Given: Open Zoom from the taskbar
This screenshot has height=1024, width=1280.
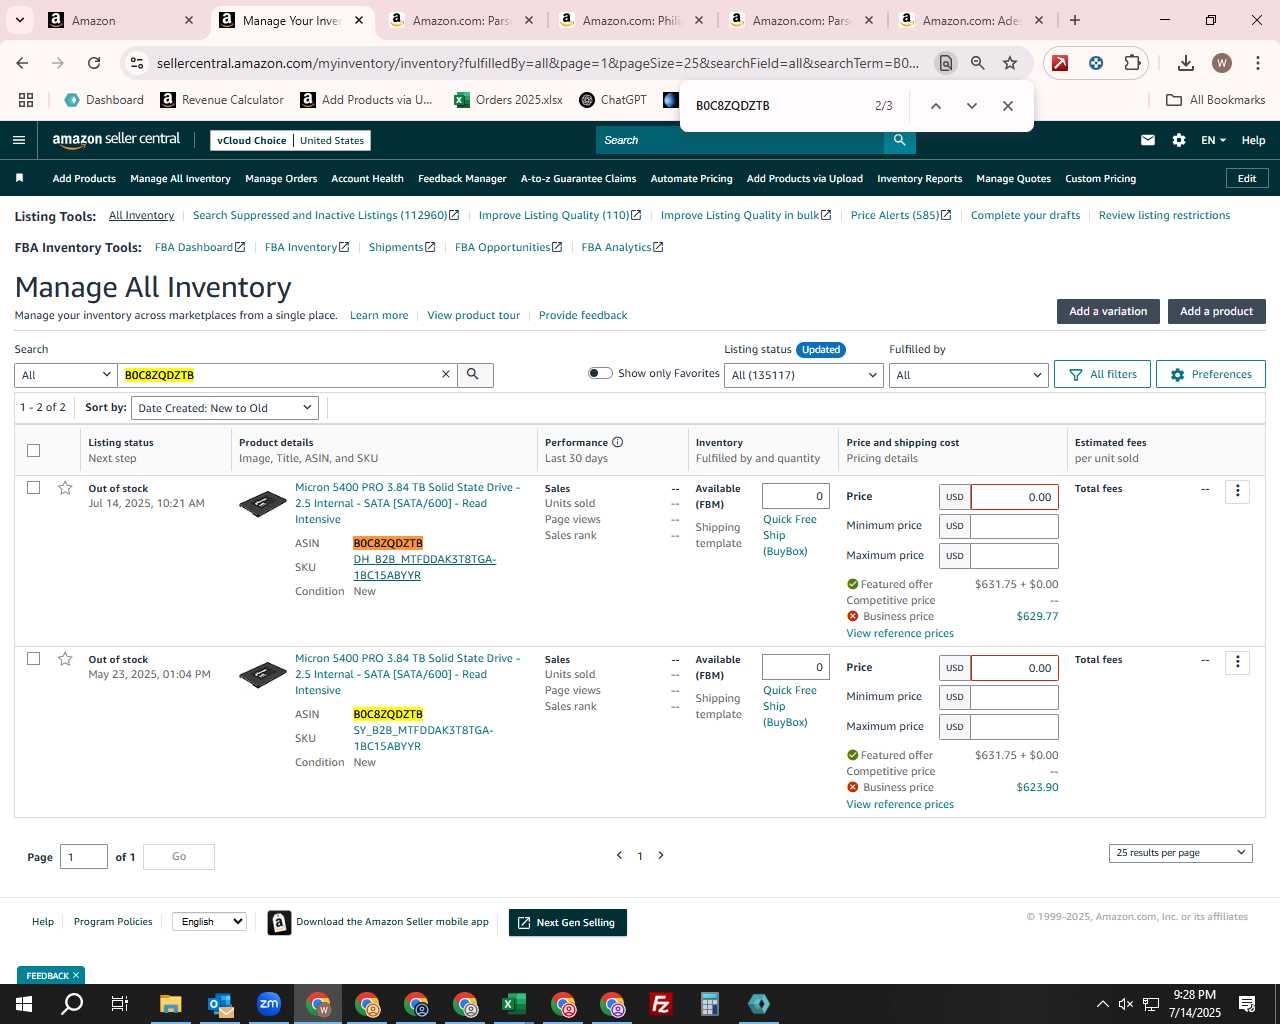Looking at the screenshot, I should click(x=269, y=1004).
